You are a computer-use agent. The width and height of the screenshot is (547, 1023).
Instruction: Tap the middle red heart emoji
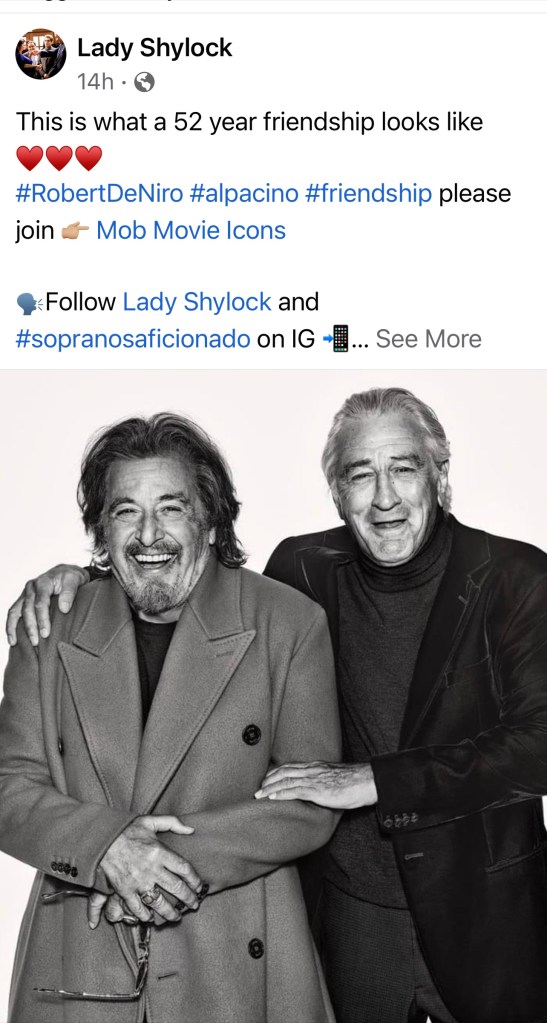[59, 158]
